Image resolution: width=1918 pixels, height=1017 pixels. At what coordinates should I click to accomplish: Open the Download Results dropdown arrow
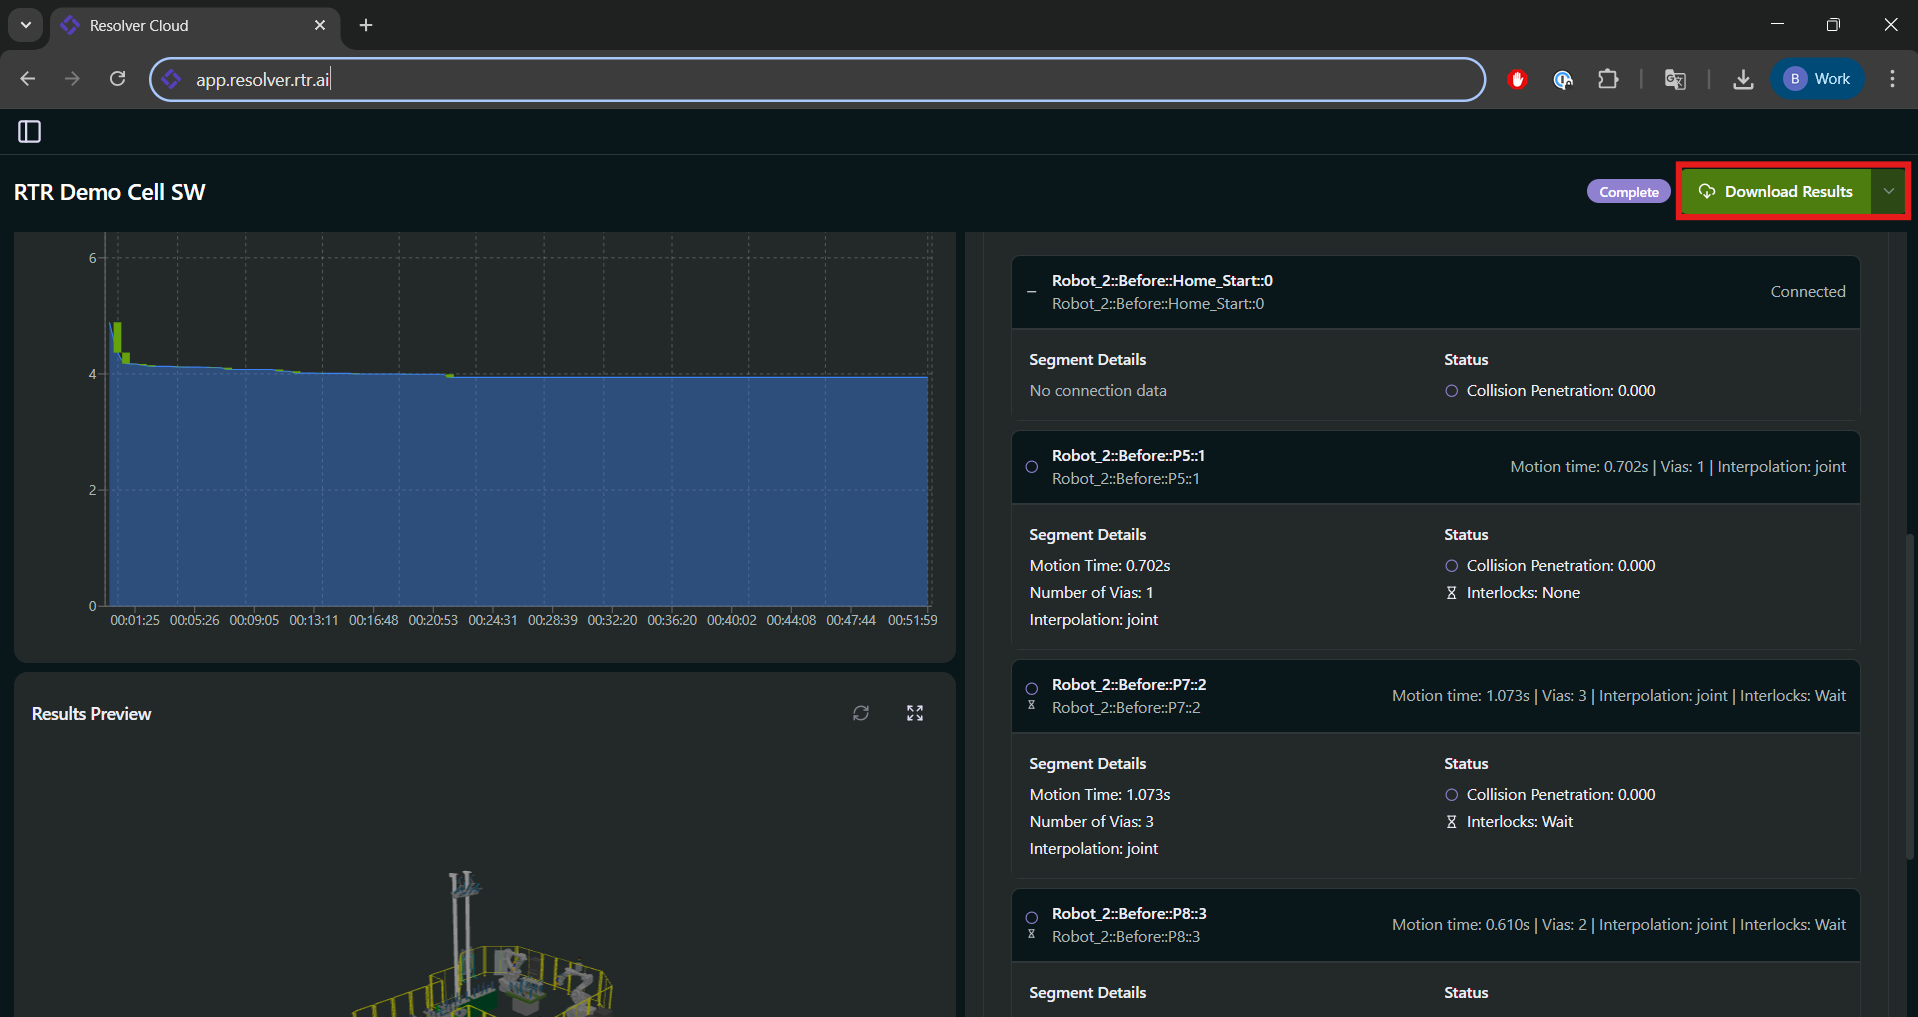click(x=1888, y=191)
